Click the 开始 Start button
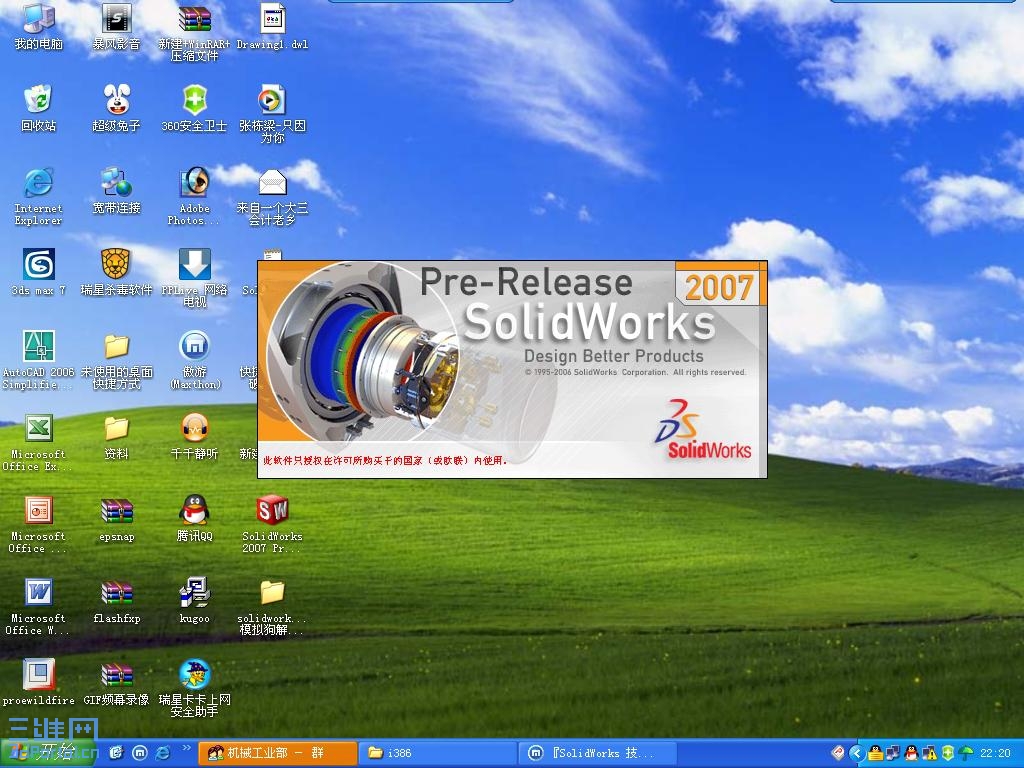 47,753
